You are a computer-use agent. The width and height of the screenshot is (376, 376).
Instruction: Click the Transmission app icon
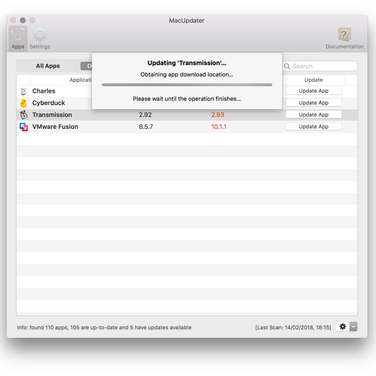23,115
